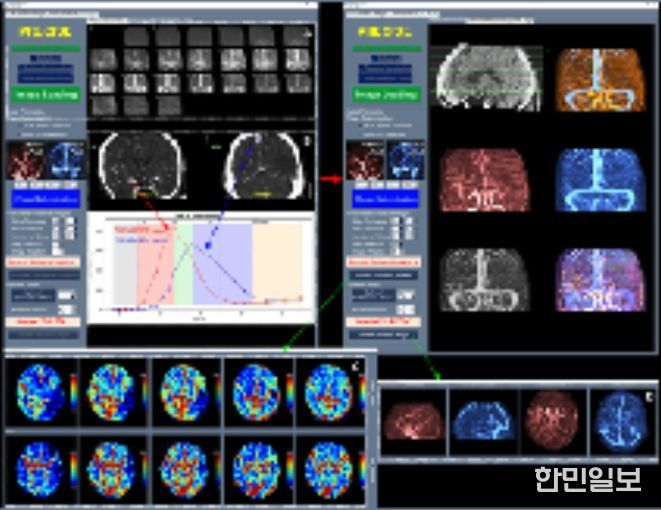Click the red shaded phase region in graph

point(155,262)
